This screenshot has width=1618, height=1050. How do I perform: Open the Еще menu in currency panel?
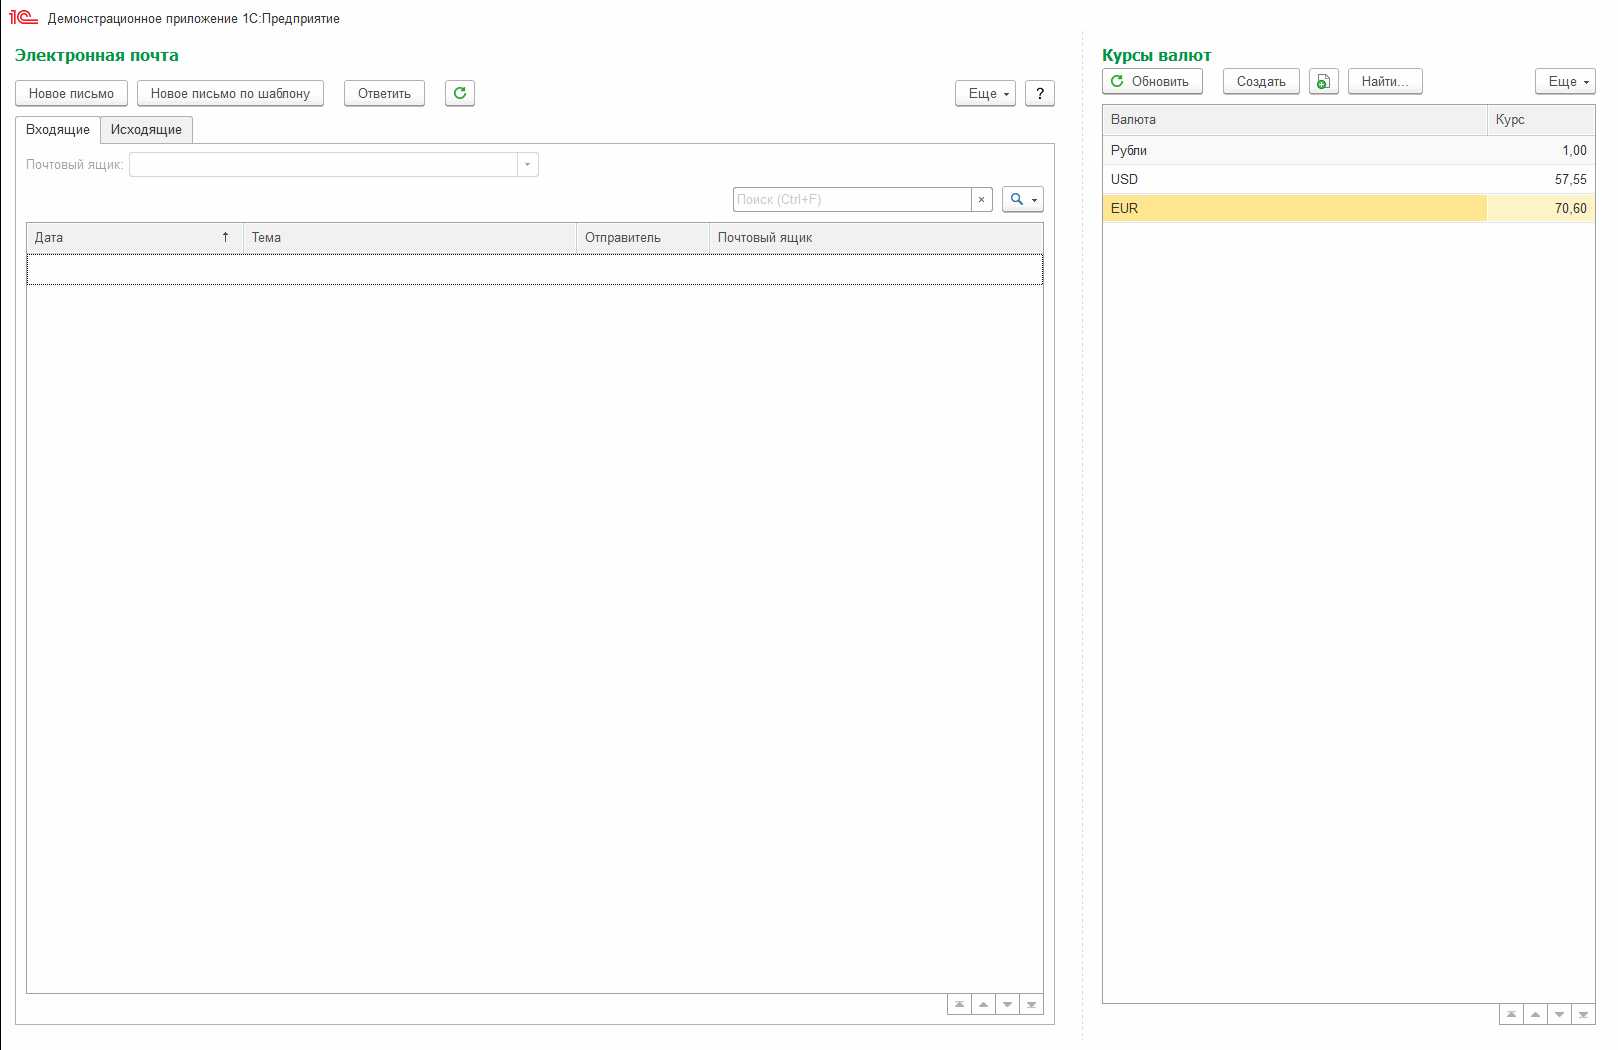(x=1565, y=81)
